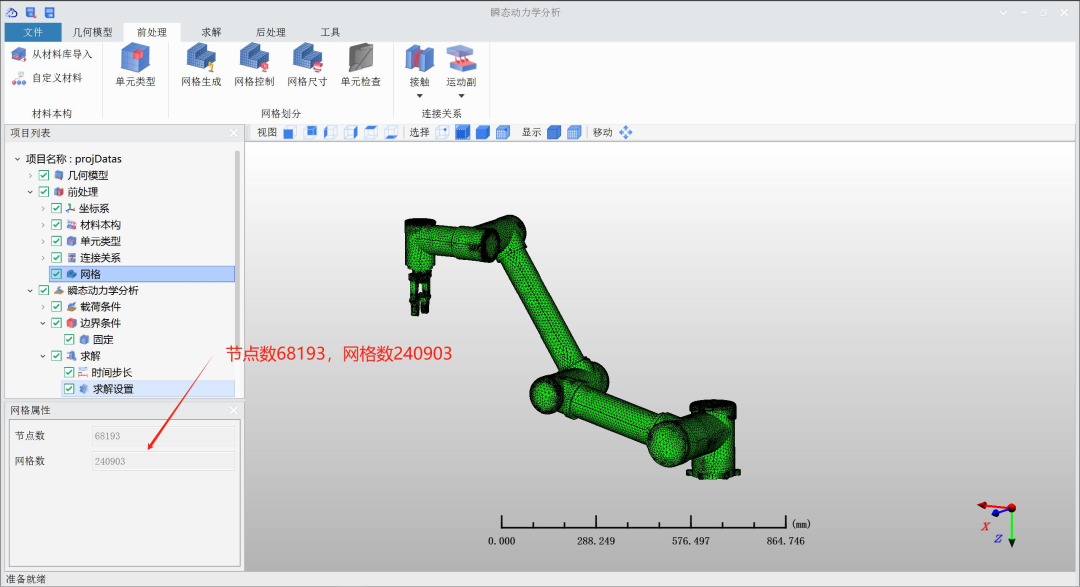
Task: Switch to back view cube icon
Action: click(x=310, y=132)
